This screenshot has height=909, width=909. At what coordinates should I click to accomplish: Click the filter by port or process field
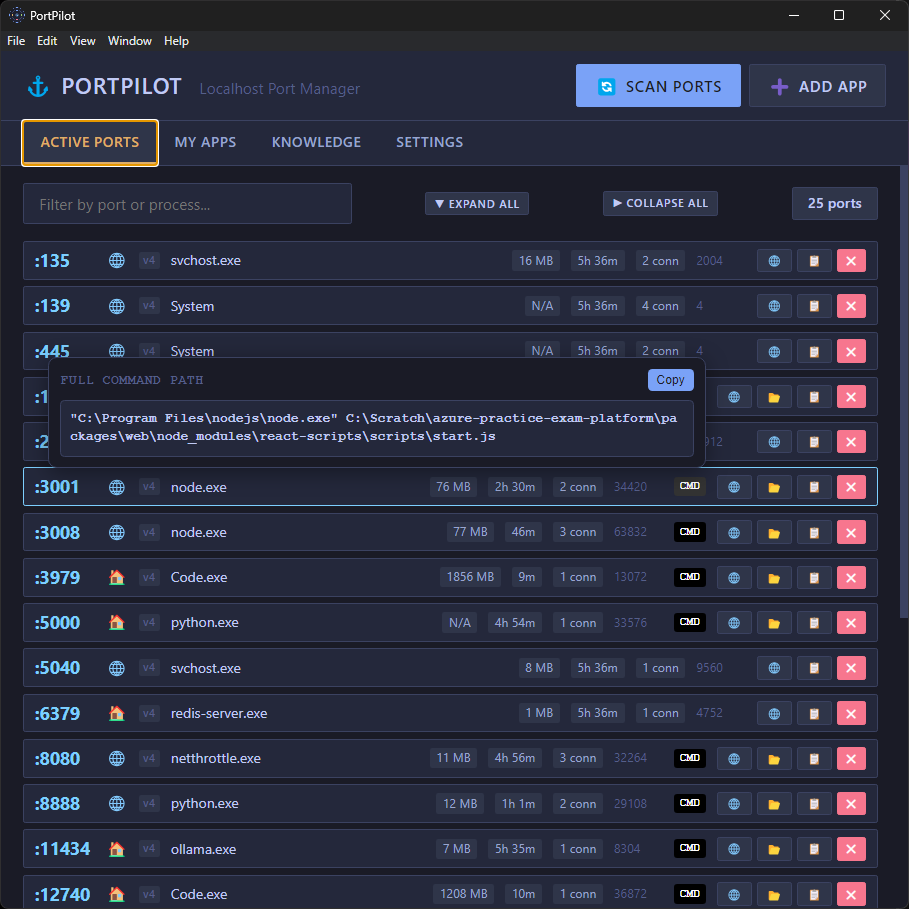pos(187,203)
